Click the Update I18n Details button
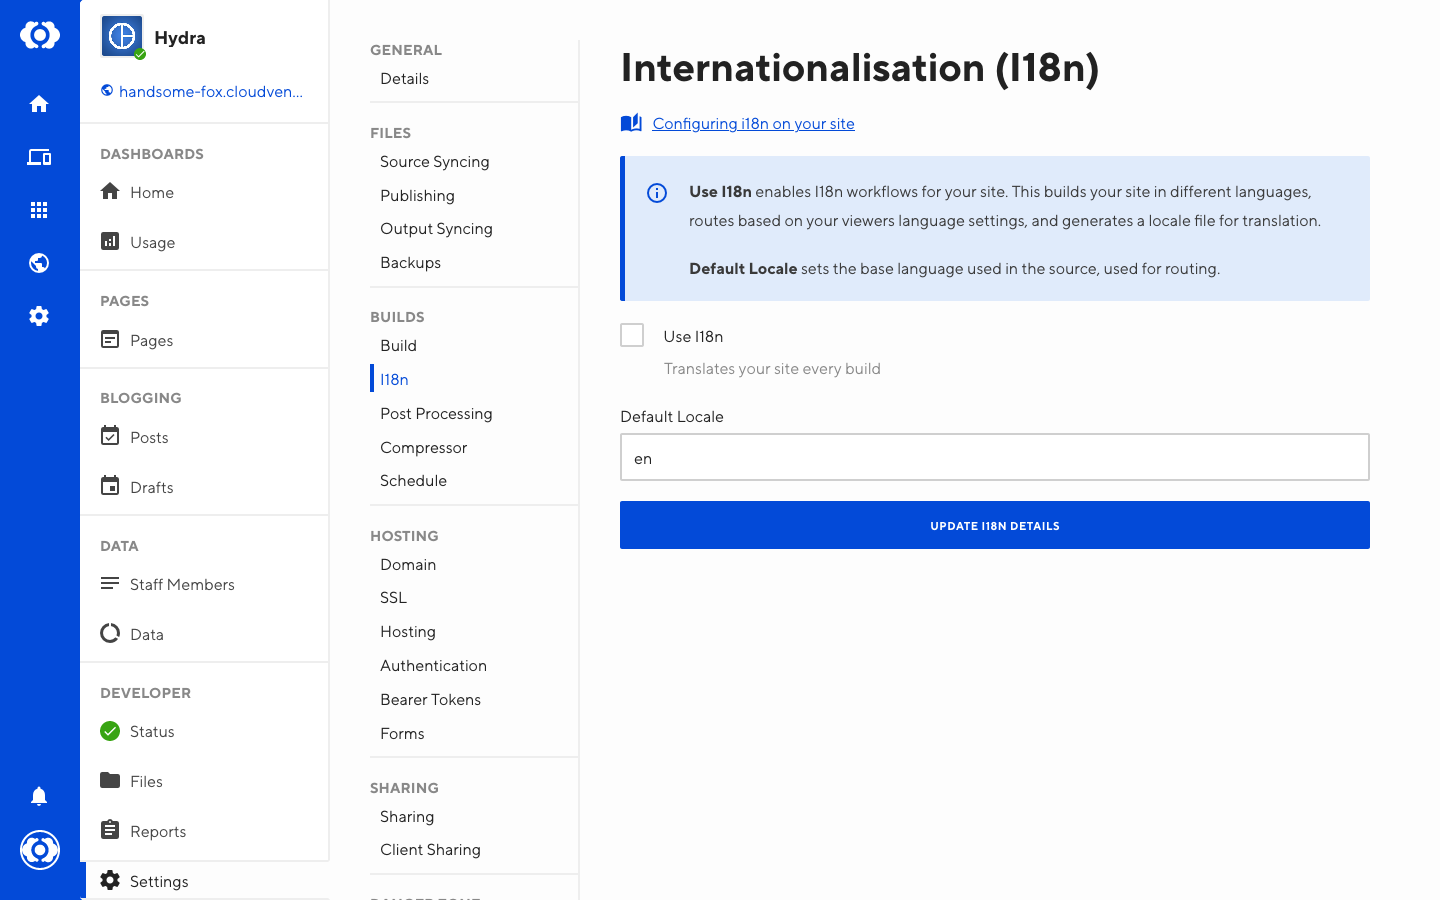This screenshot has width=1440, height=900. pos(995,525)
